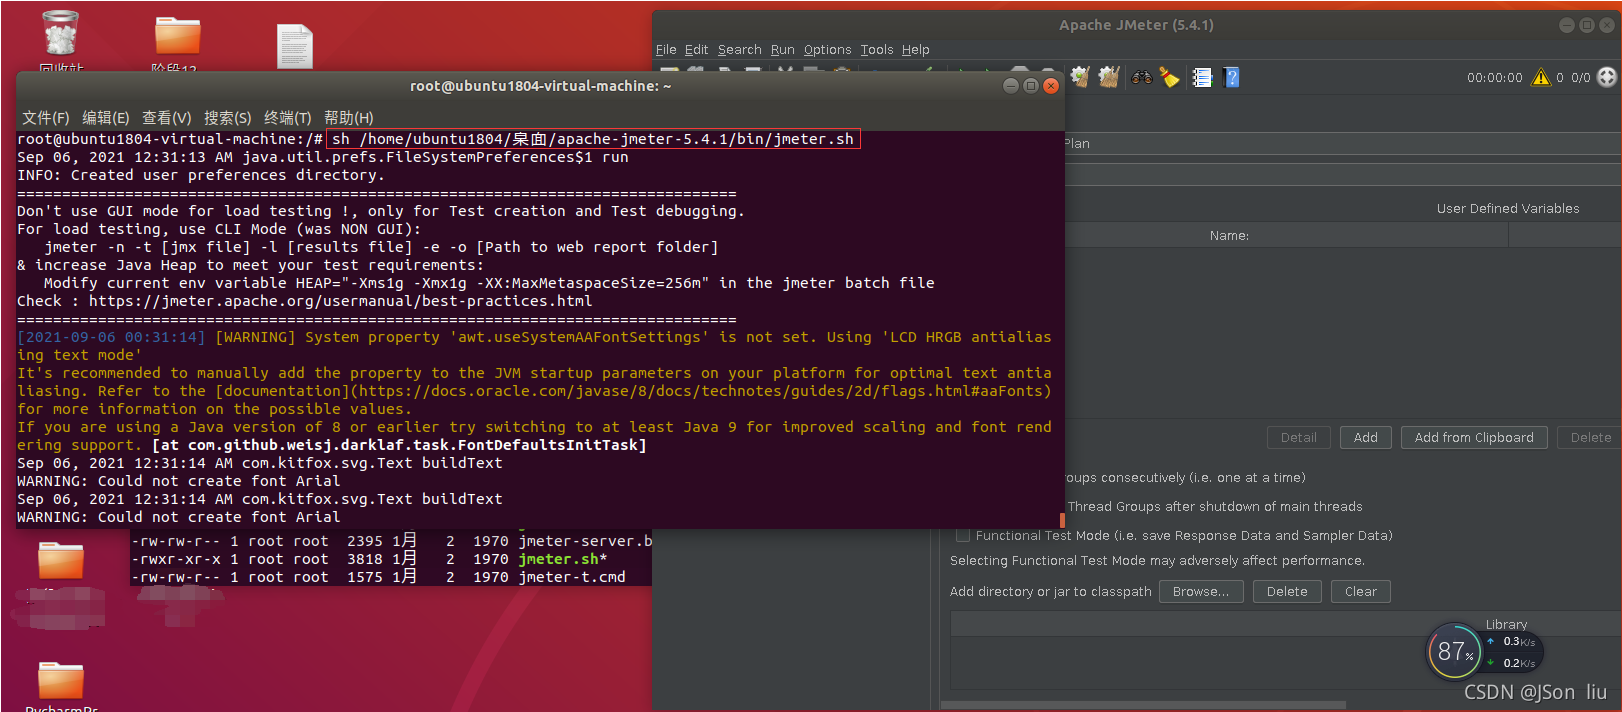The image size is (1622, 712).
Task: Click the best-practices.html URL in terminal
Action: pyautogui.click(x=340, y=301)
